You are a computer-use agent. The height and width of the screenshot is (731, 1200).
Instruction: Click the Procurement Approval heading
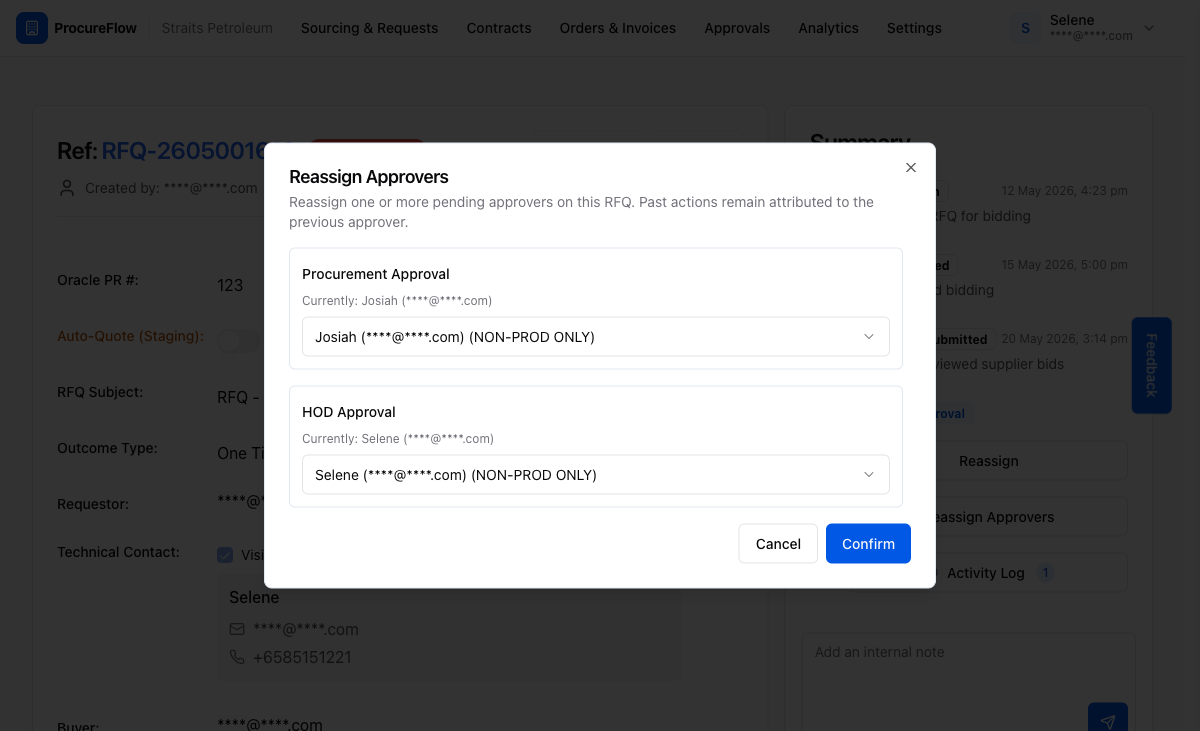(376, 274)
